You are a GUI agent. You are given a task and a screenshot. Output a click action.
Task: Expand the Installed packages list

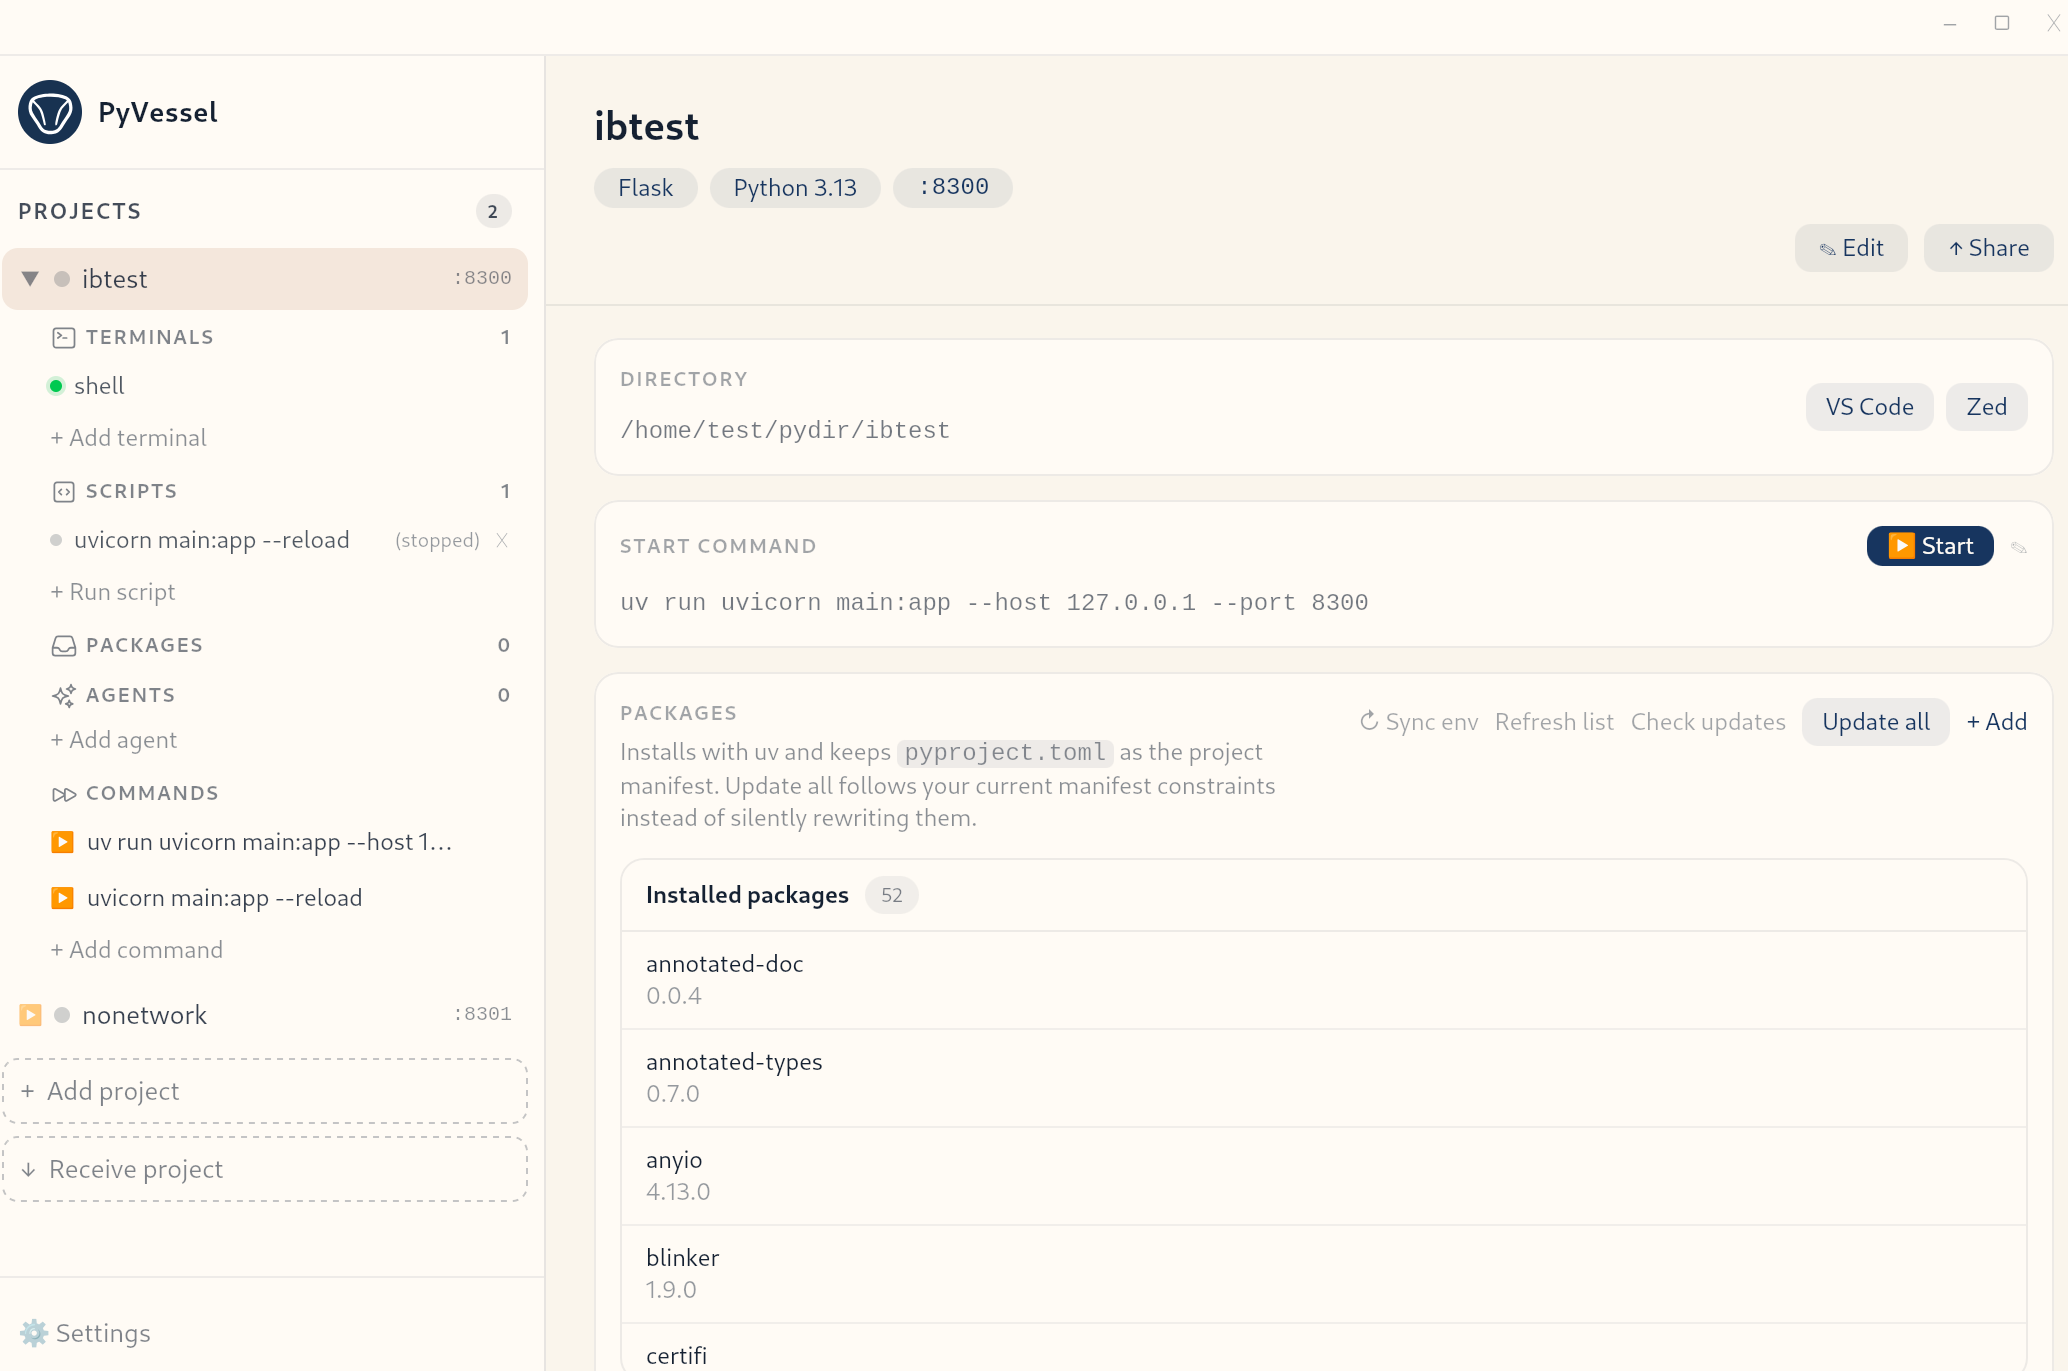pyautogui.click(x=747, y=895)
